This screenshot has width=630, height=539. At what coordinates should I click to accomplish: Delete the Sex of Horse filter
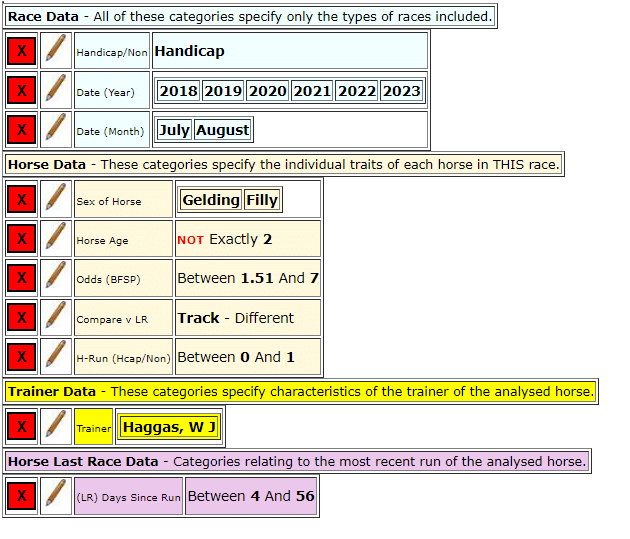click(22, 199)
